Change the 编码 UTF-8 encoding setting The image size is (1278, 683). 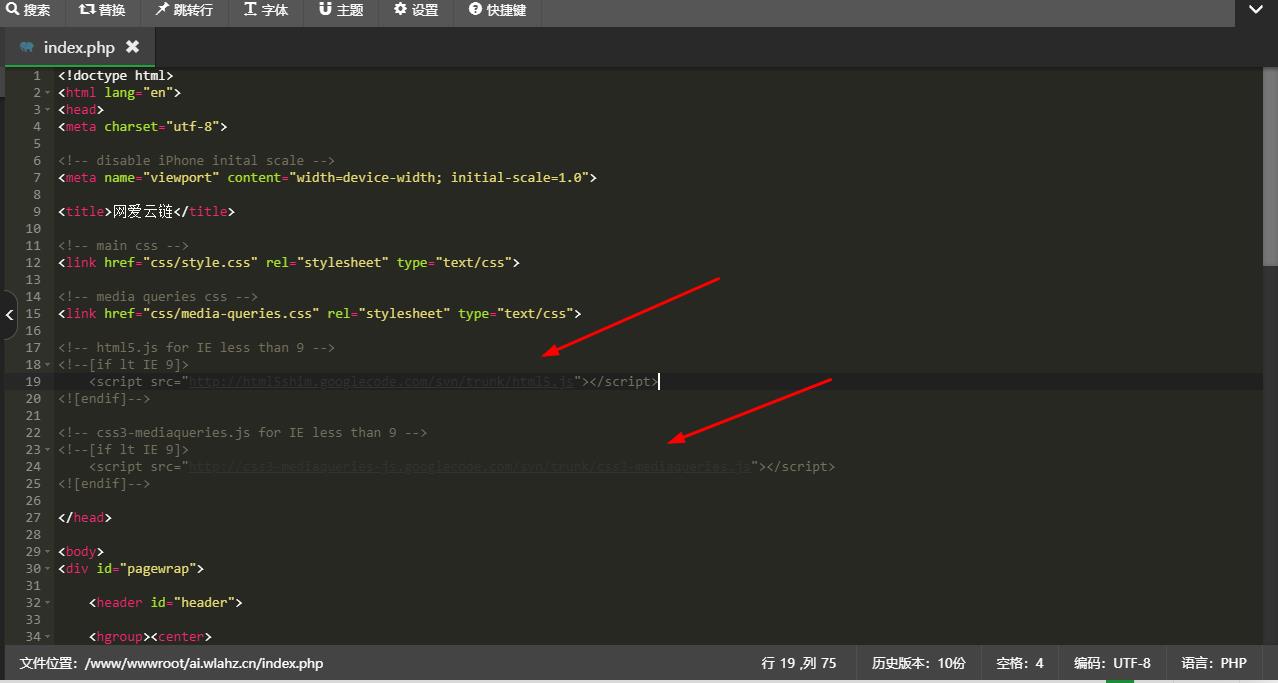(x=1112, y=663)
